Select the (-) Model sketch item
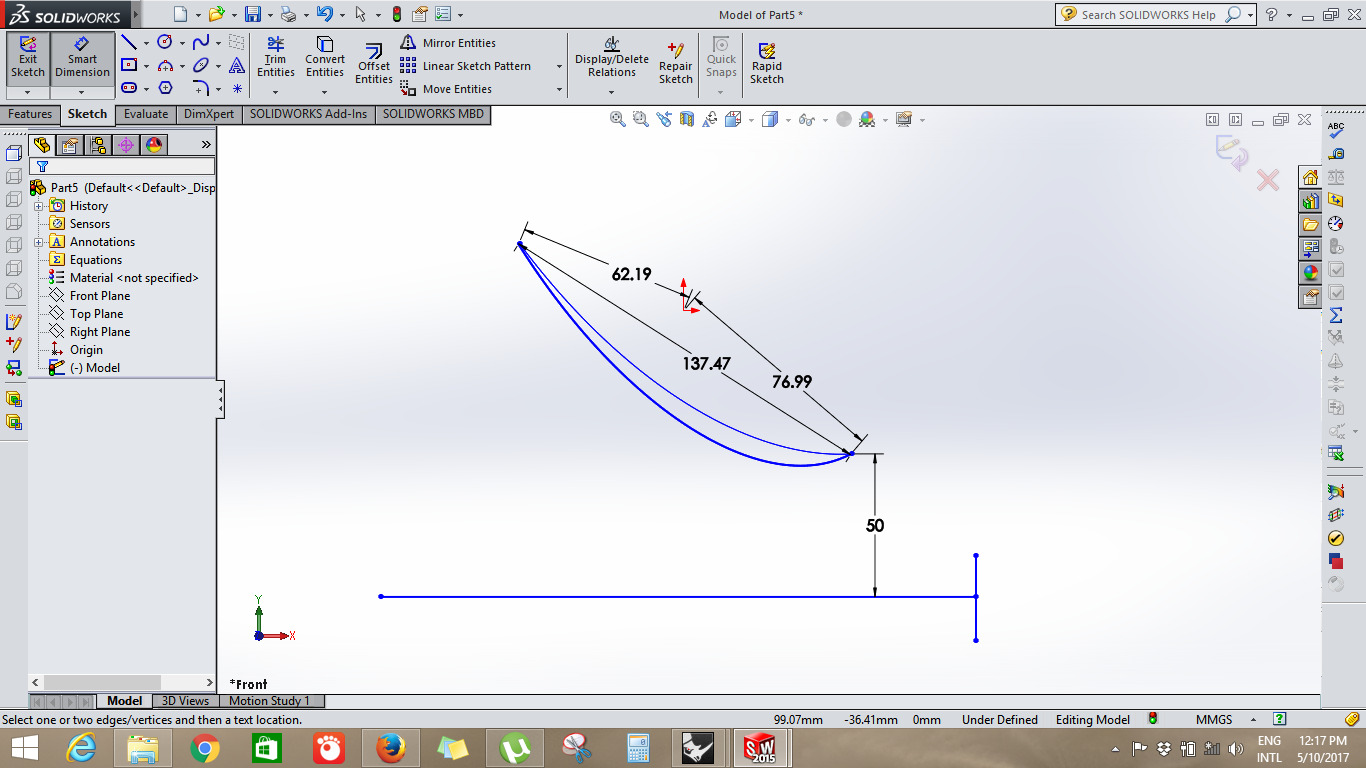1366x768 pixels. [85, 368]
